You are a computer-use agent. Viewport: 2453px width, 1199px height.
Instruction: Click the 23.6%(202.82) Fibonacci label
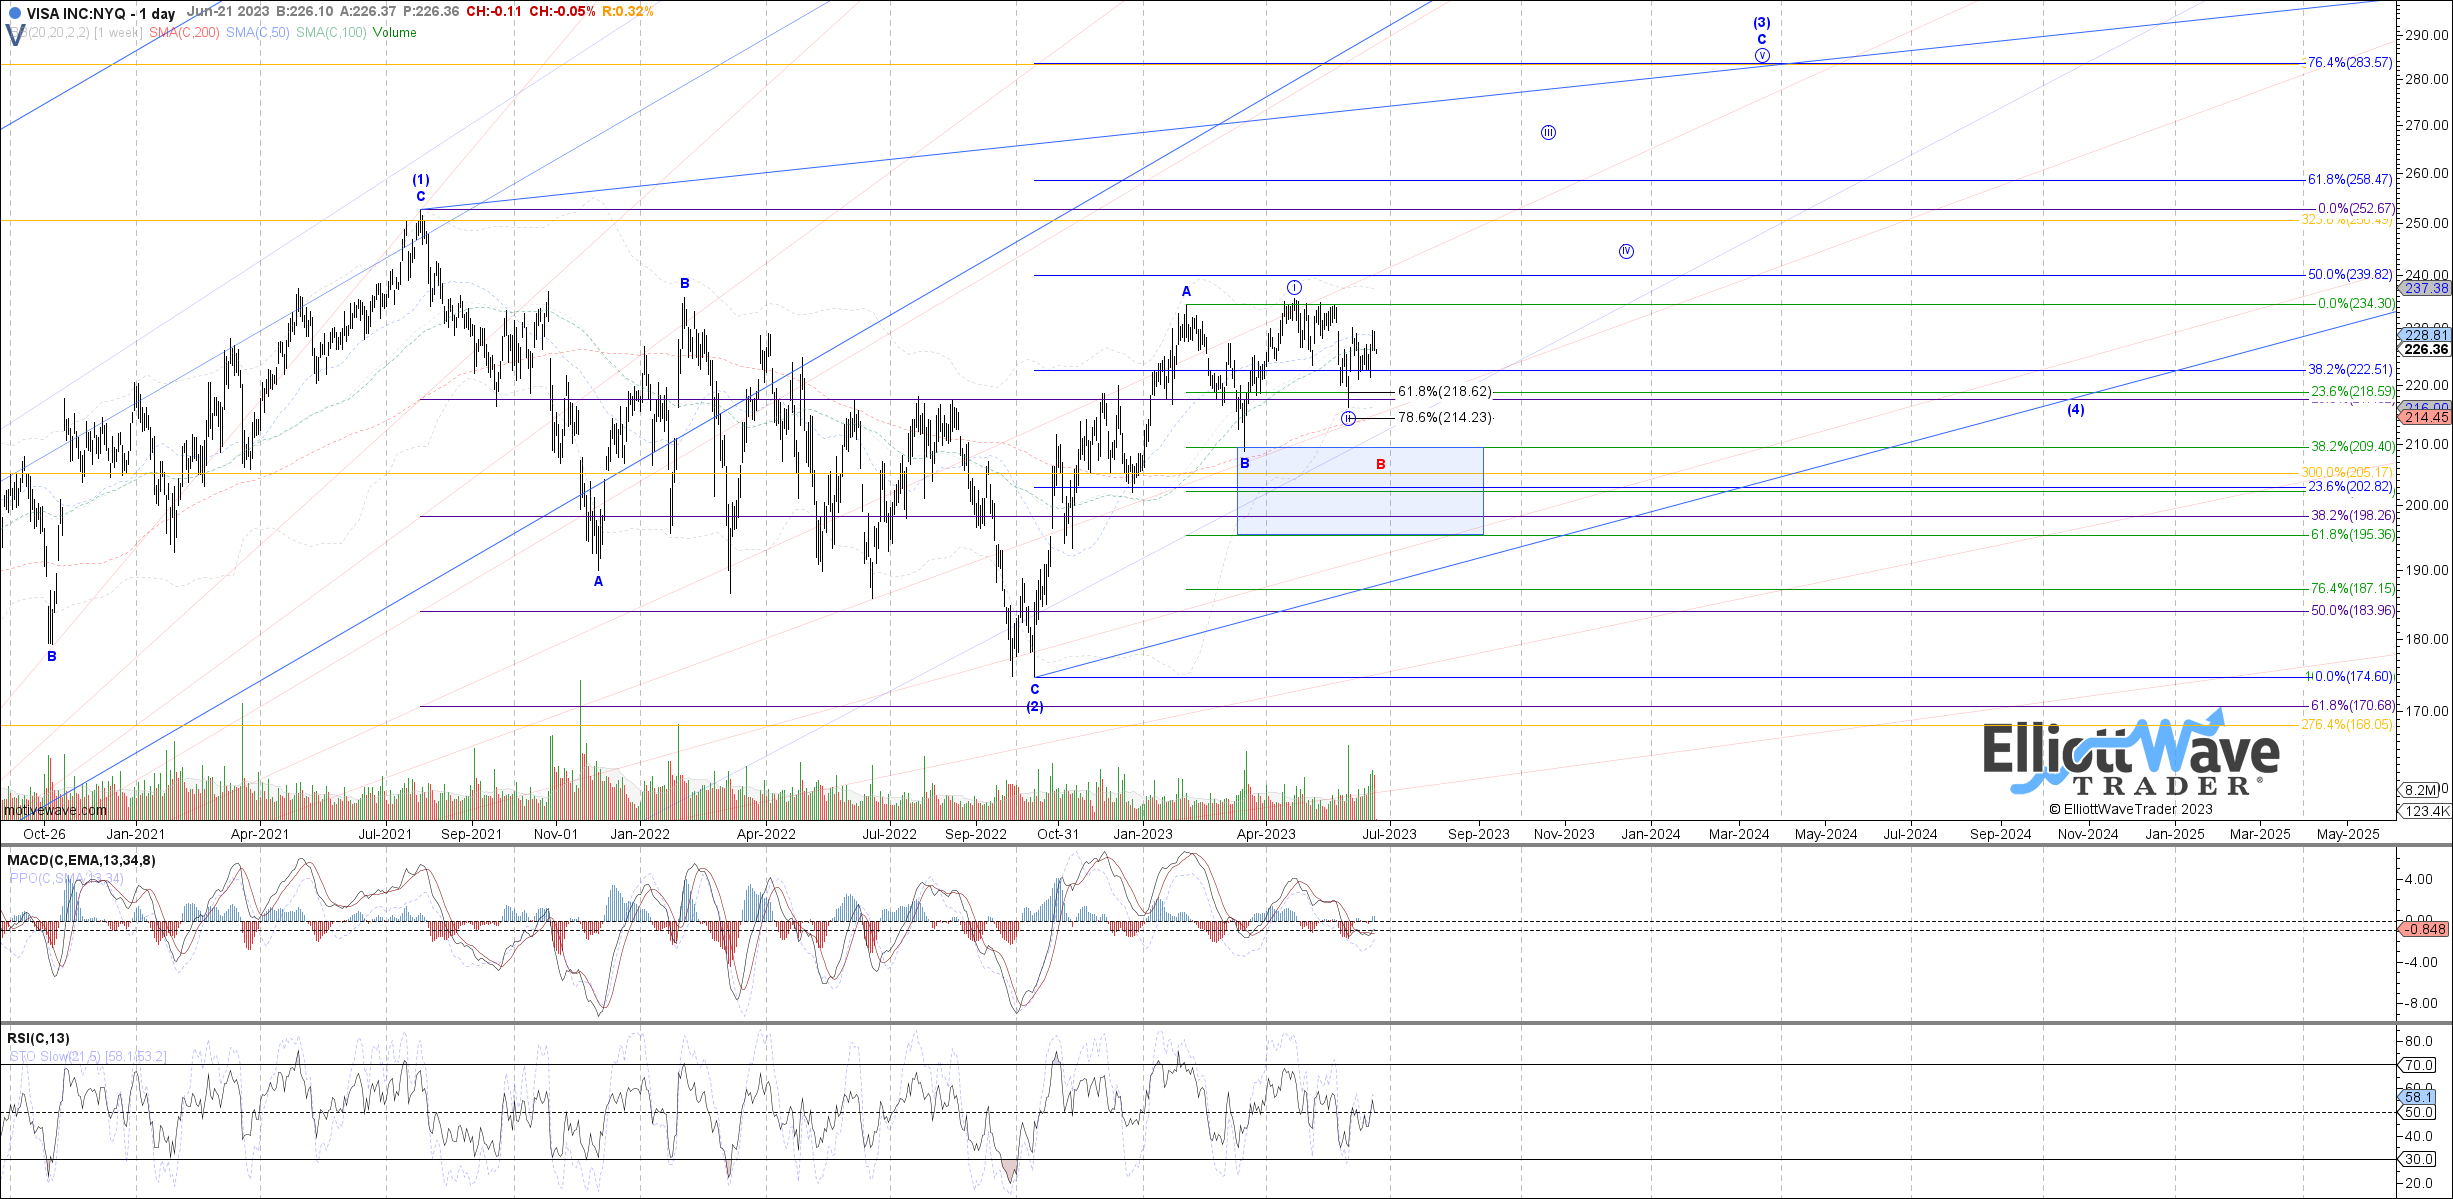[2350, 487]
